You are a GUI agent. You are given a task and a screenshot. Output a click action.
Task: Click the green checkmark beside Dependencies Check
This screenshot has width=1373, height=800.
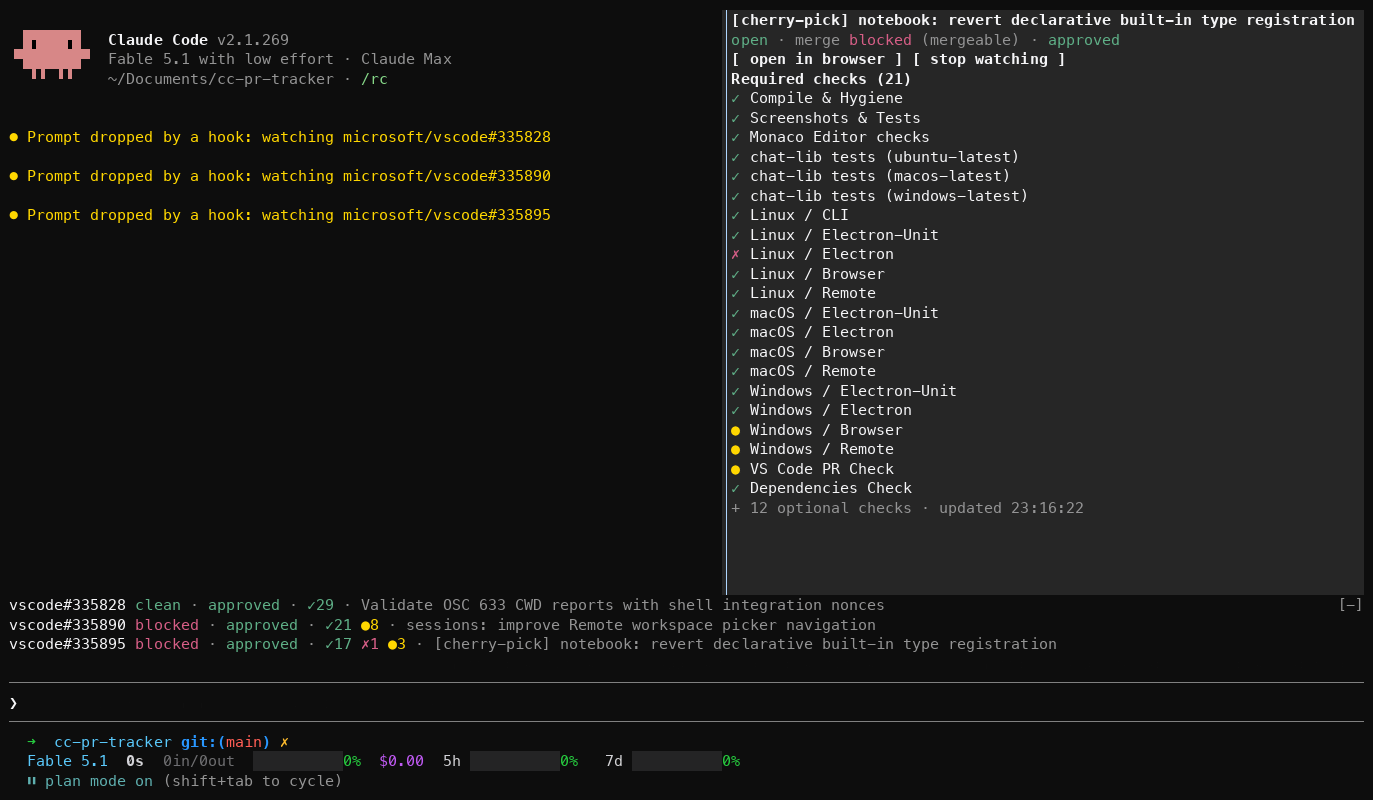click(735, 488)
